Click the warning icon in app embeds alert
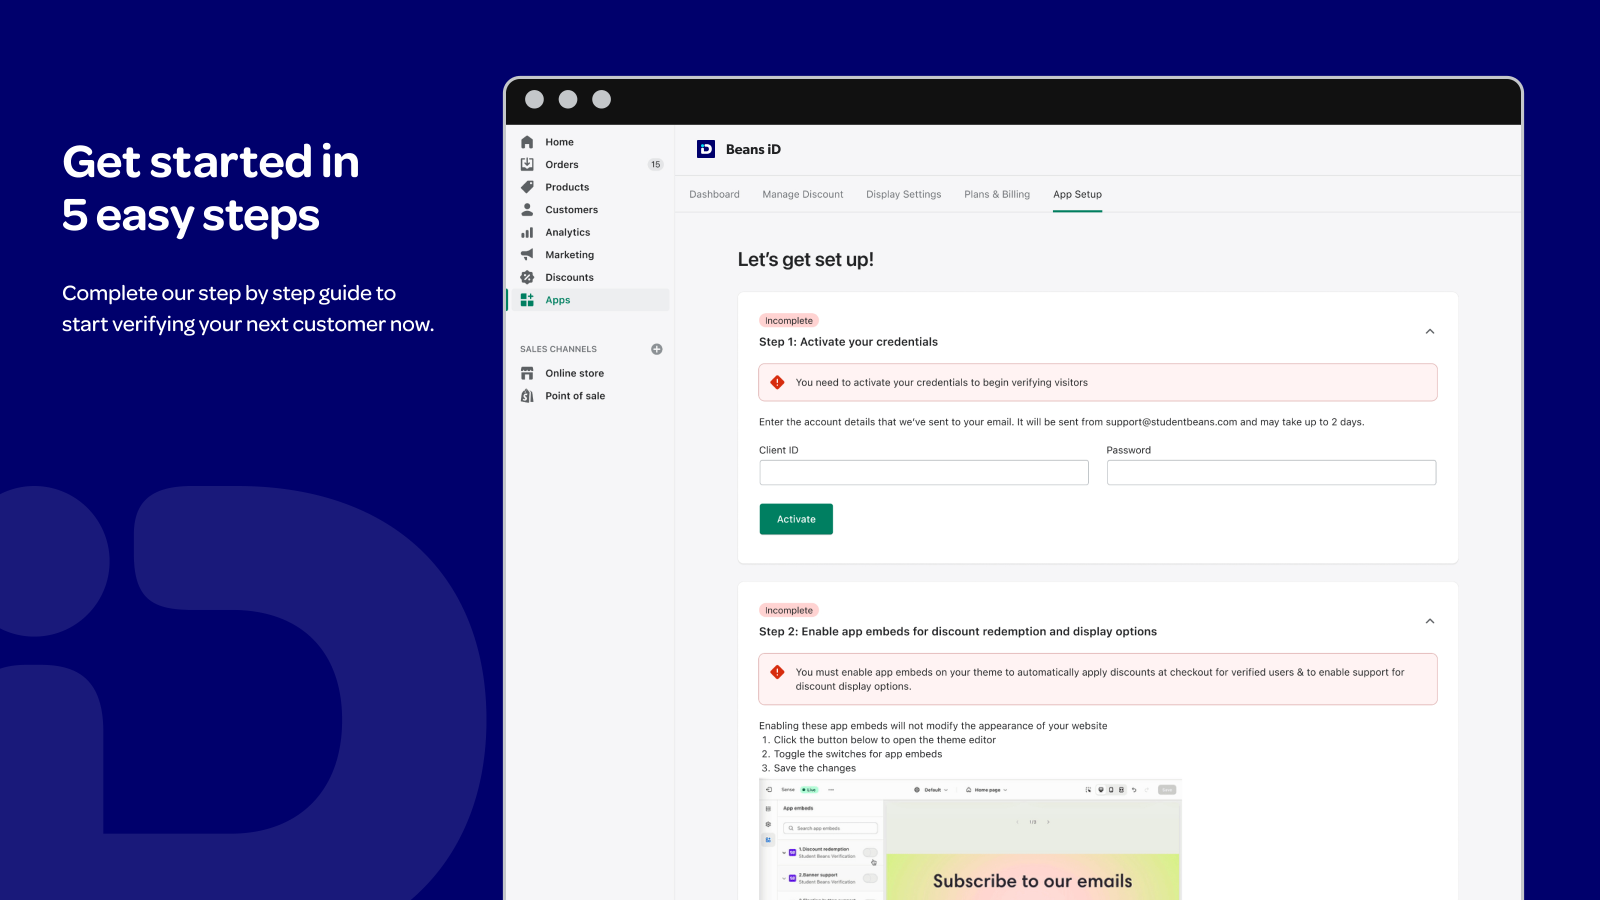This screenshot has width=1600, height=900. point(777,672)
